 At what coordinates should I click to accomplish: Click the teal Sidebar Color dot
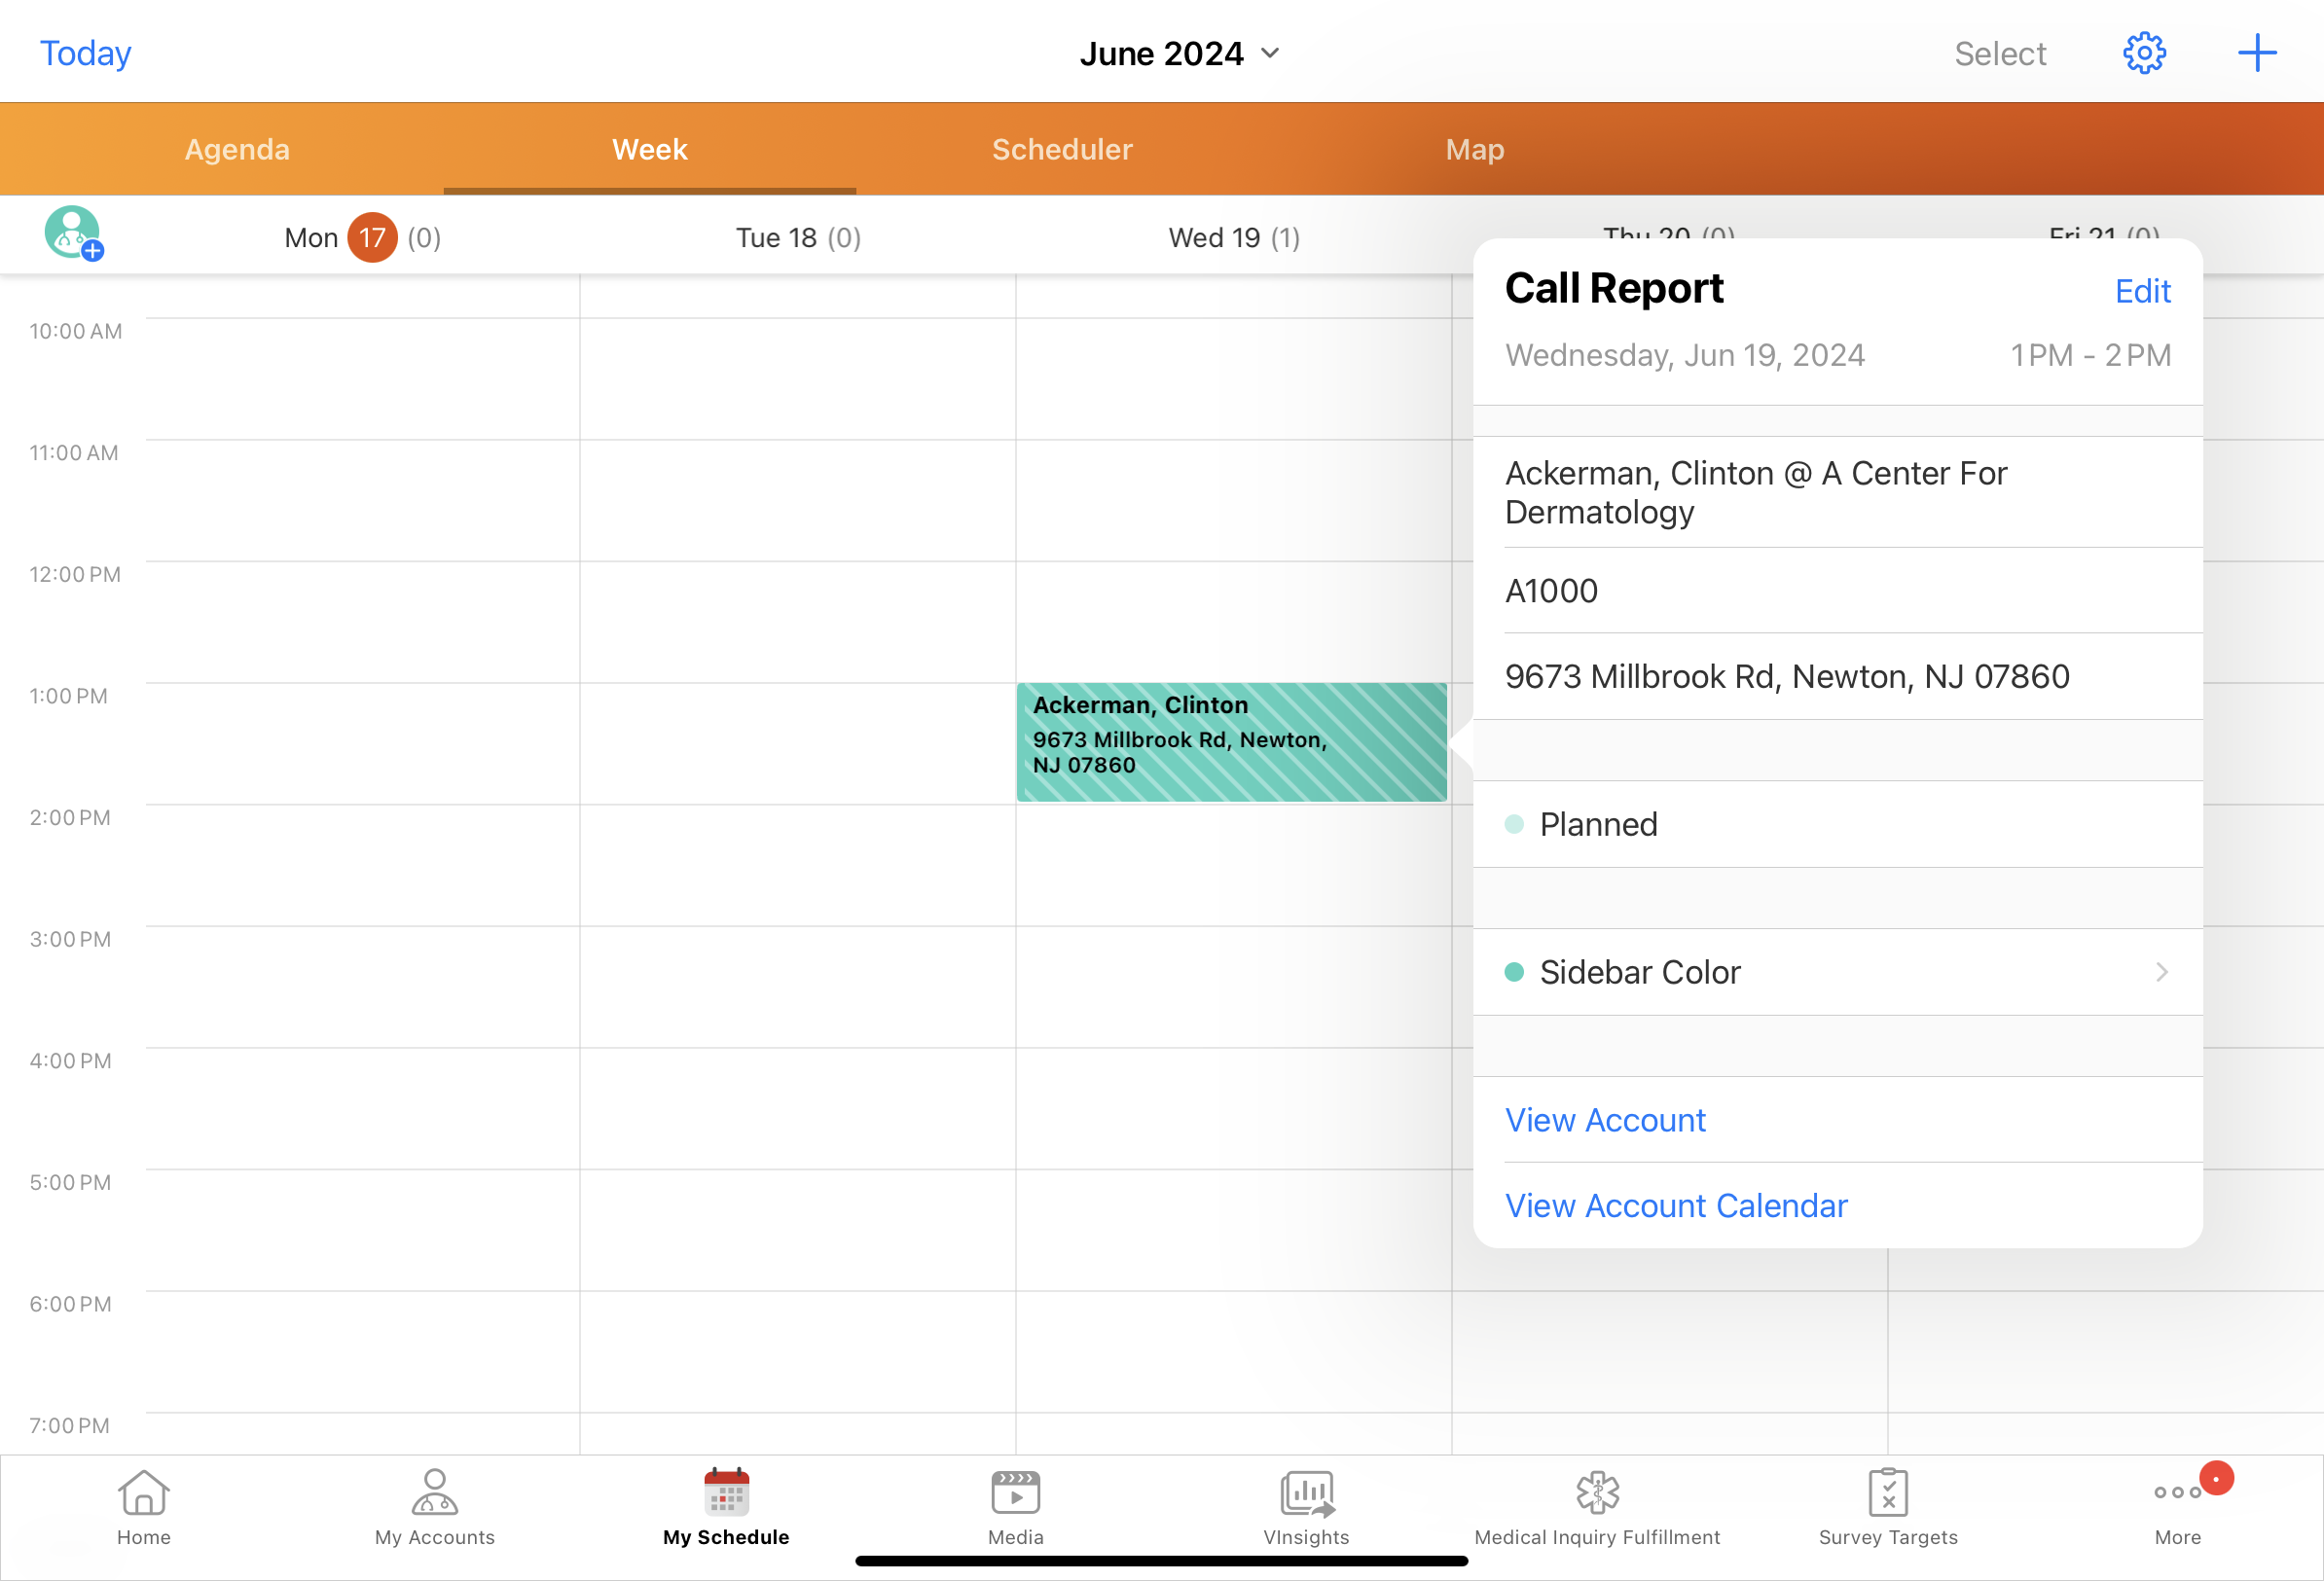pyautogui.click(x=1514, y=972)
